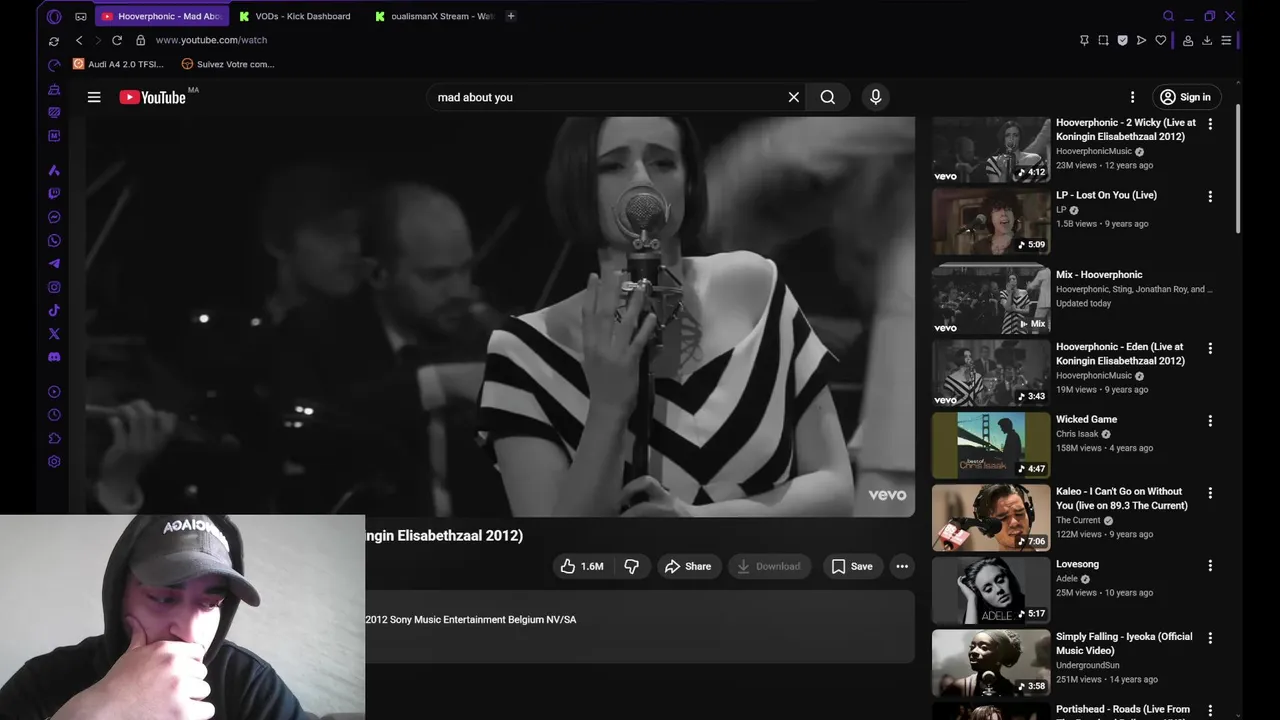Click the Aria AI icon in sidebar
This screenshot has width=1280, height=720.
click(54, 170)
